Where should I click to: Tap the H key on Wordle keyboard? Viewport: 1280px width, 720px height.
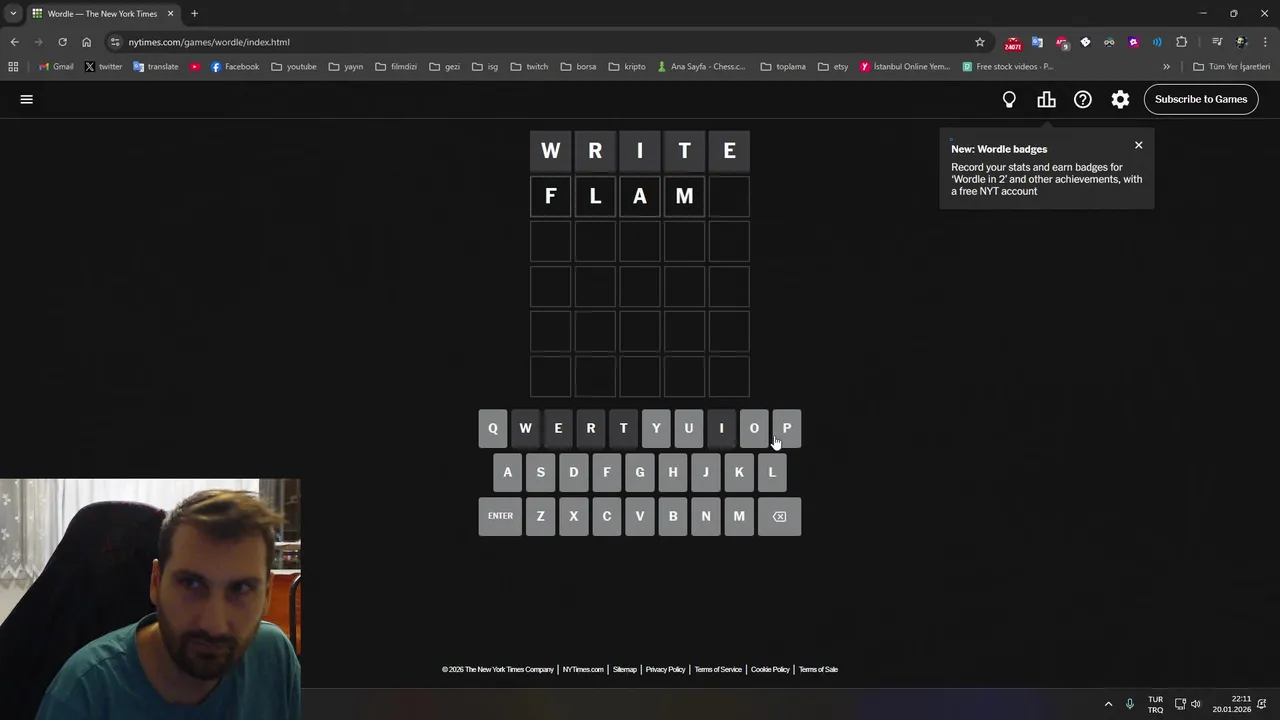coord(673,472)
